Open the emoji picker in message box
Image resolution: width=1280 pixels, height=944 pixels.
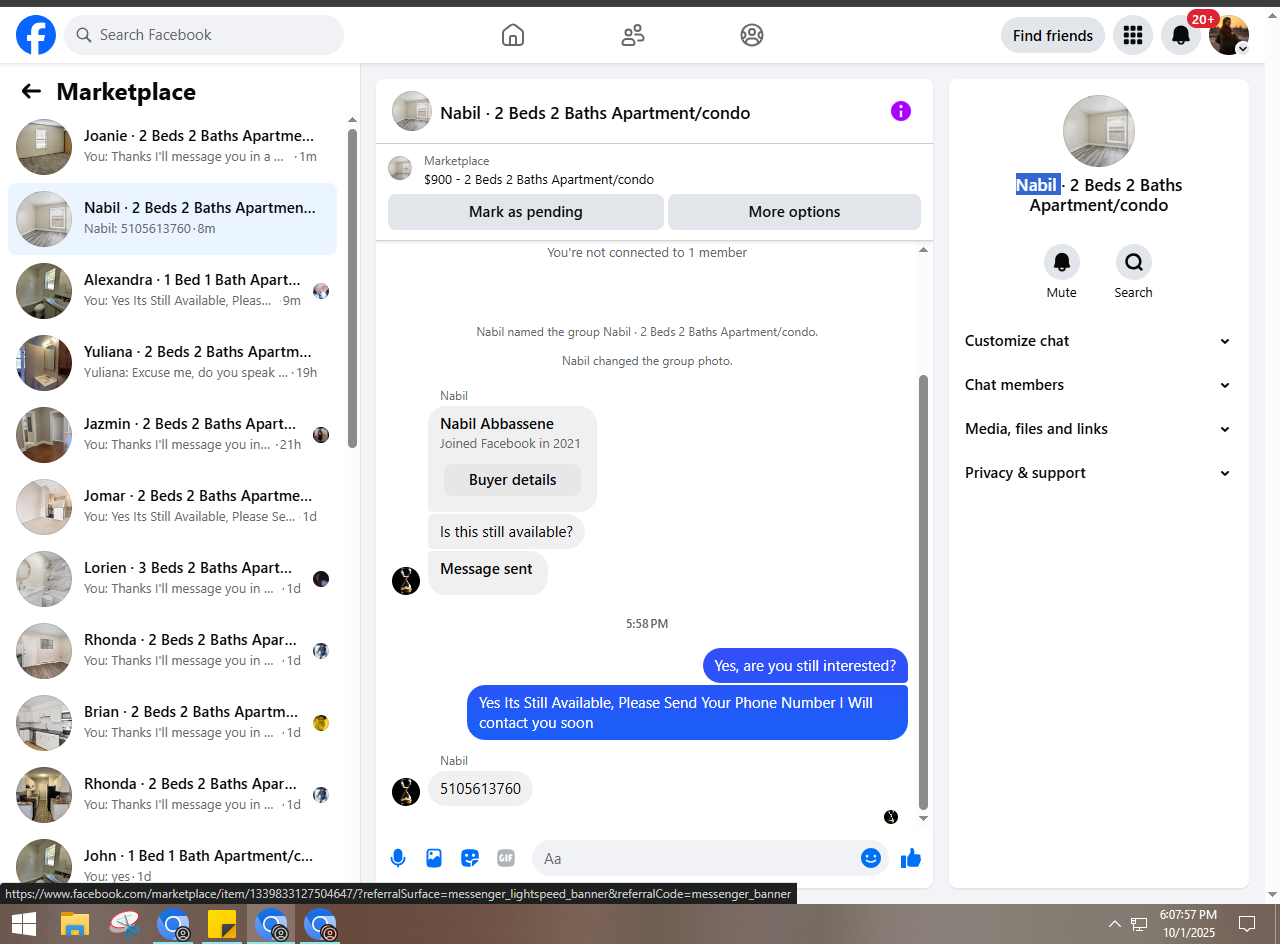coord(871,858)
